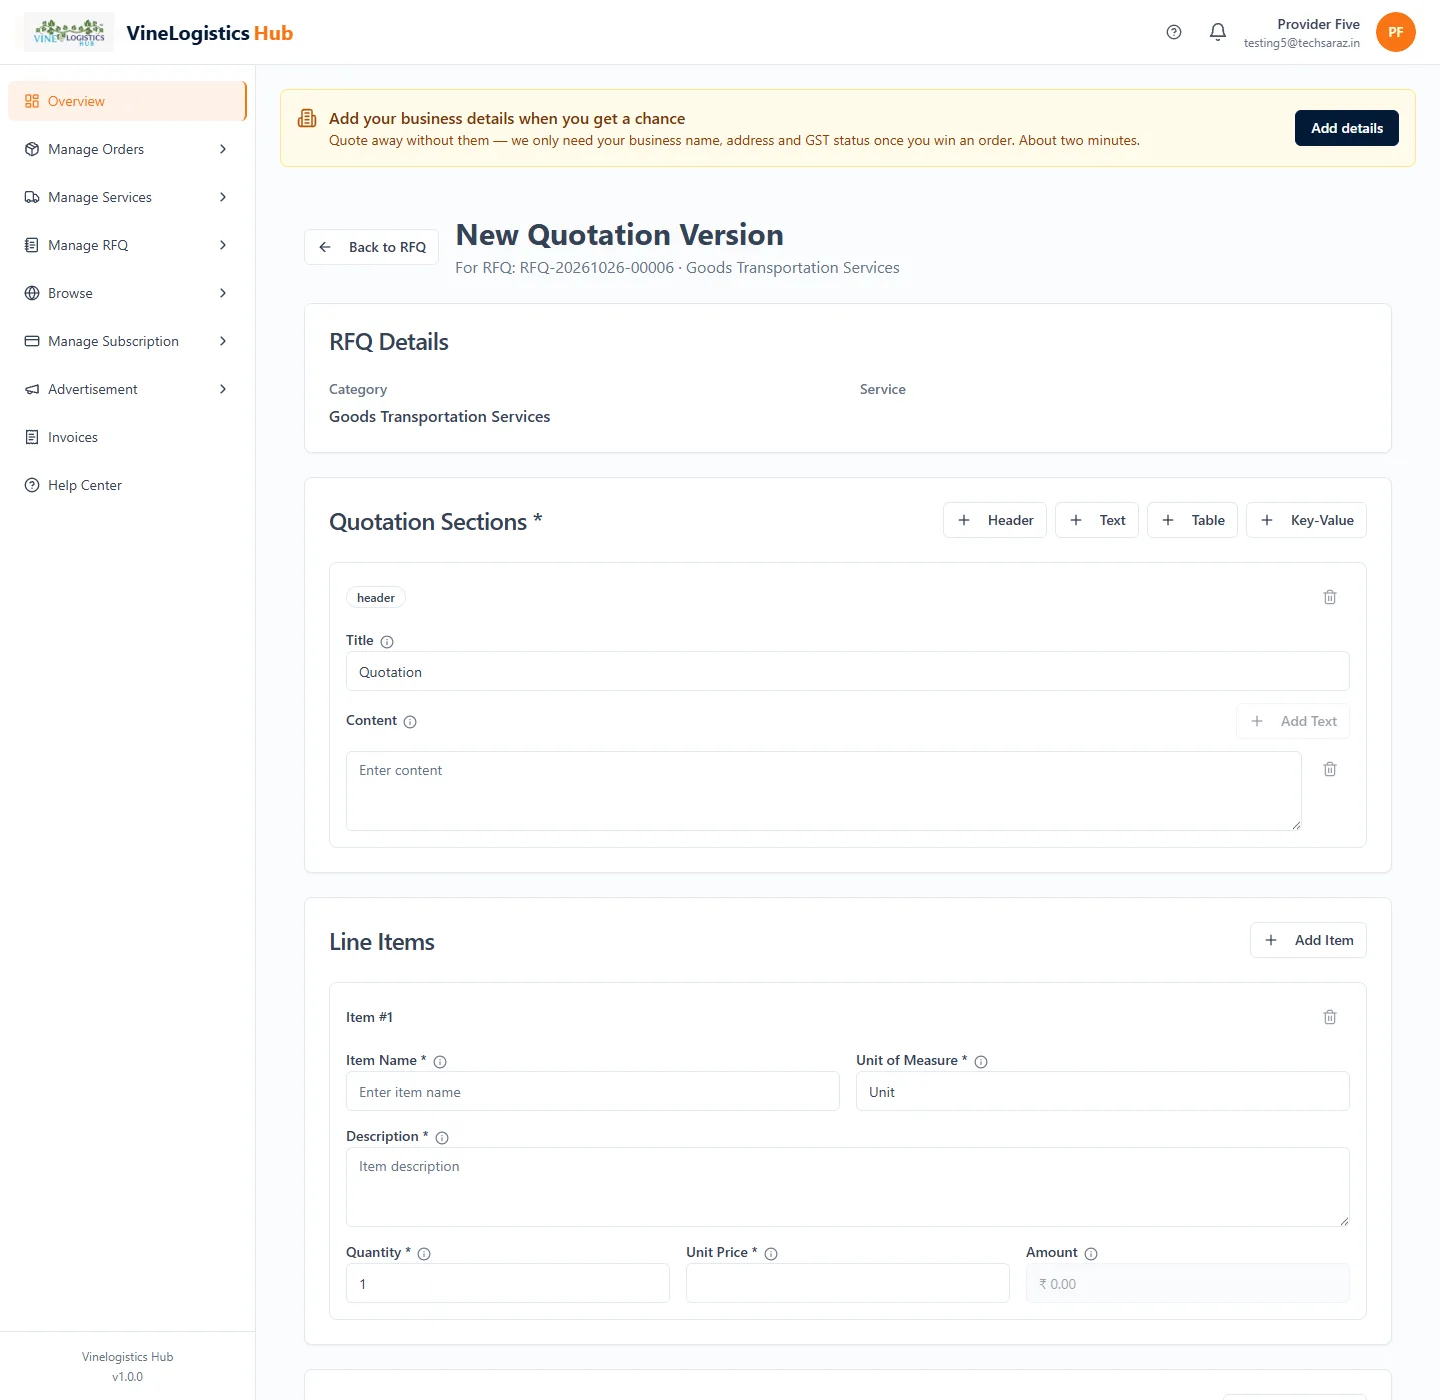This screenshot has height=1400, width=1440.
Task: Expand the Manage RFQ submenu chevron
Action: click(223, 245)
